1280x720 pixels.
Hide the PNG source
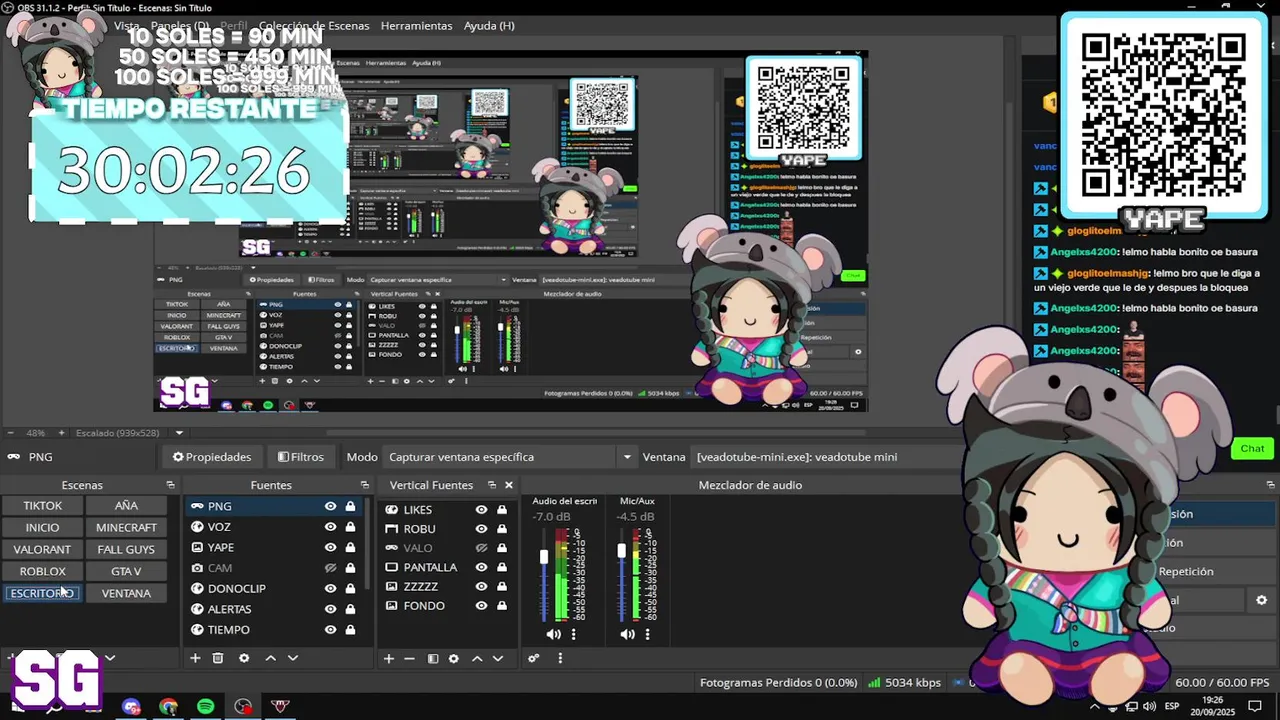(x=330, y=506)
